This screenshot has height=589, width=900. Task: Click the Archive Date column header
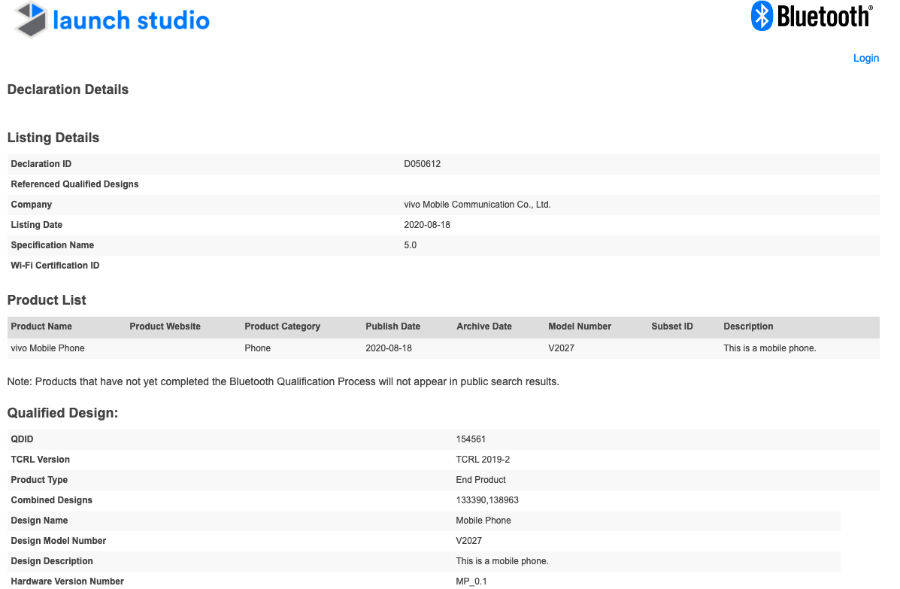(x=484, y=327)
